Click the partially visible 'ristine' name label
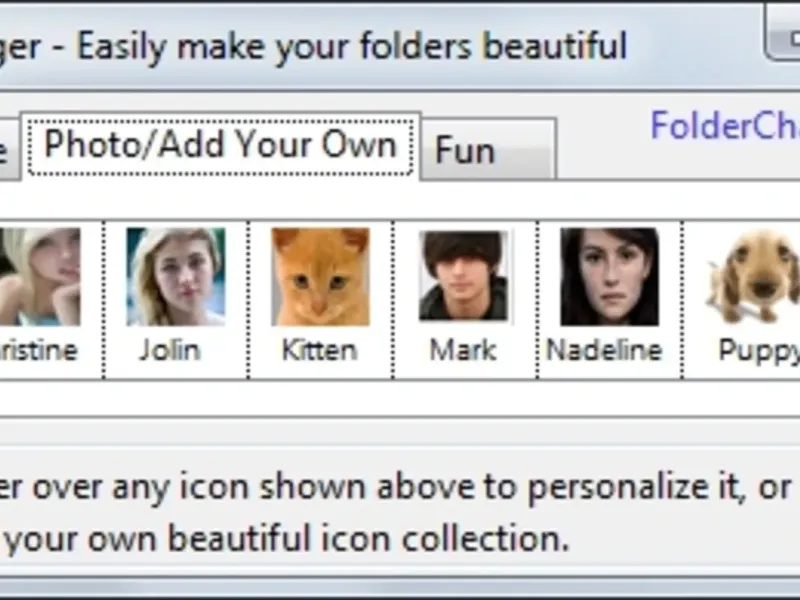The image size is (800, 600). (38, 350)
